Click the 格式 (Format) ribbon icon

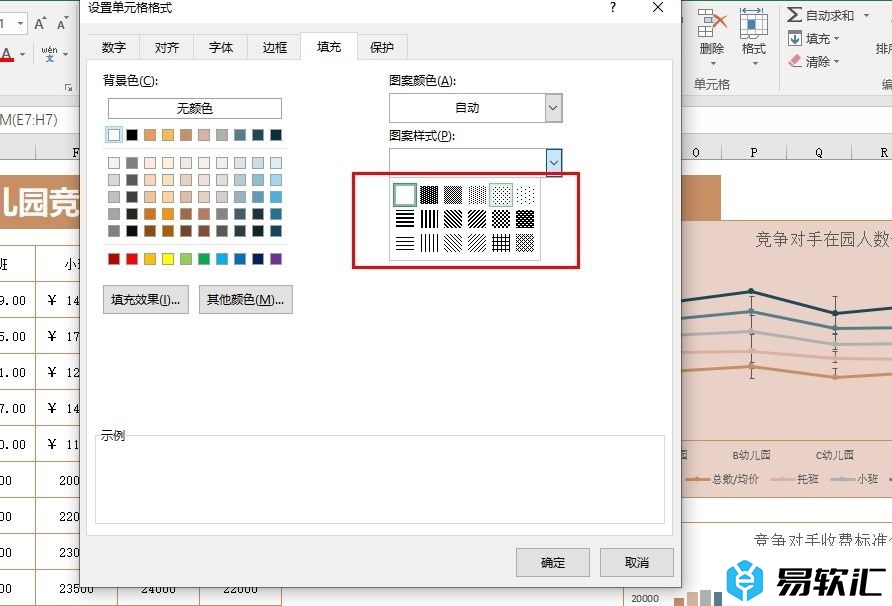(754, 23)
